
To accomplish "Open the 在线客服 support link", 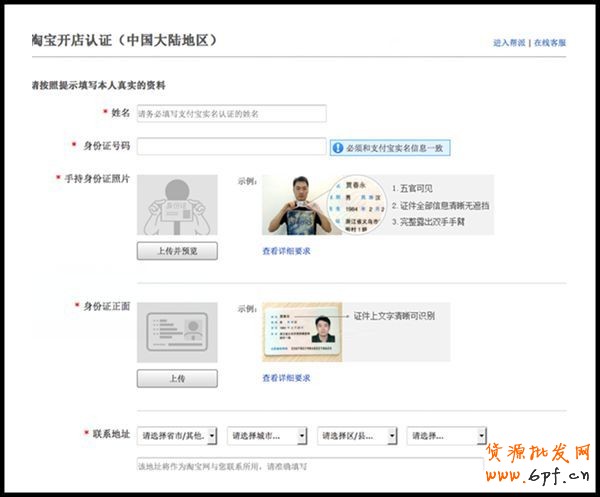I will pos(550,43).
